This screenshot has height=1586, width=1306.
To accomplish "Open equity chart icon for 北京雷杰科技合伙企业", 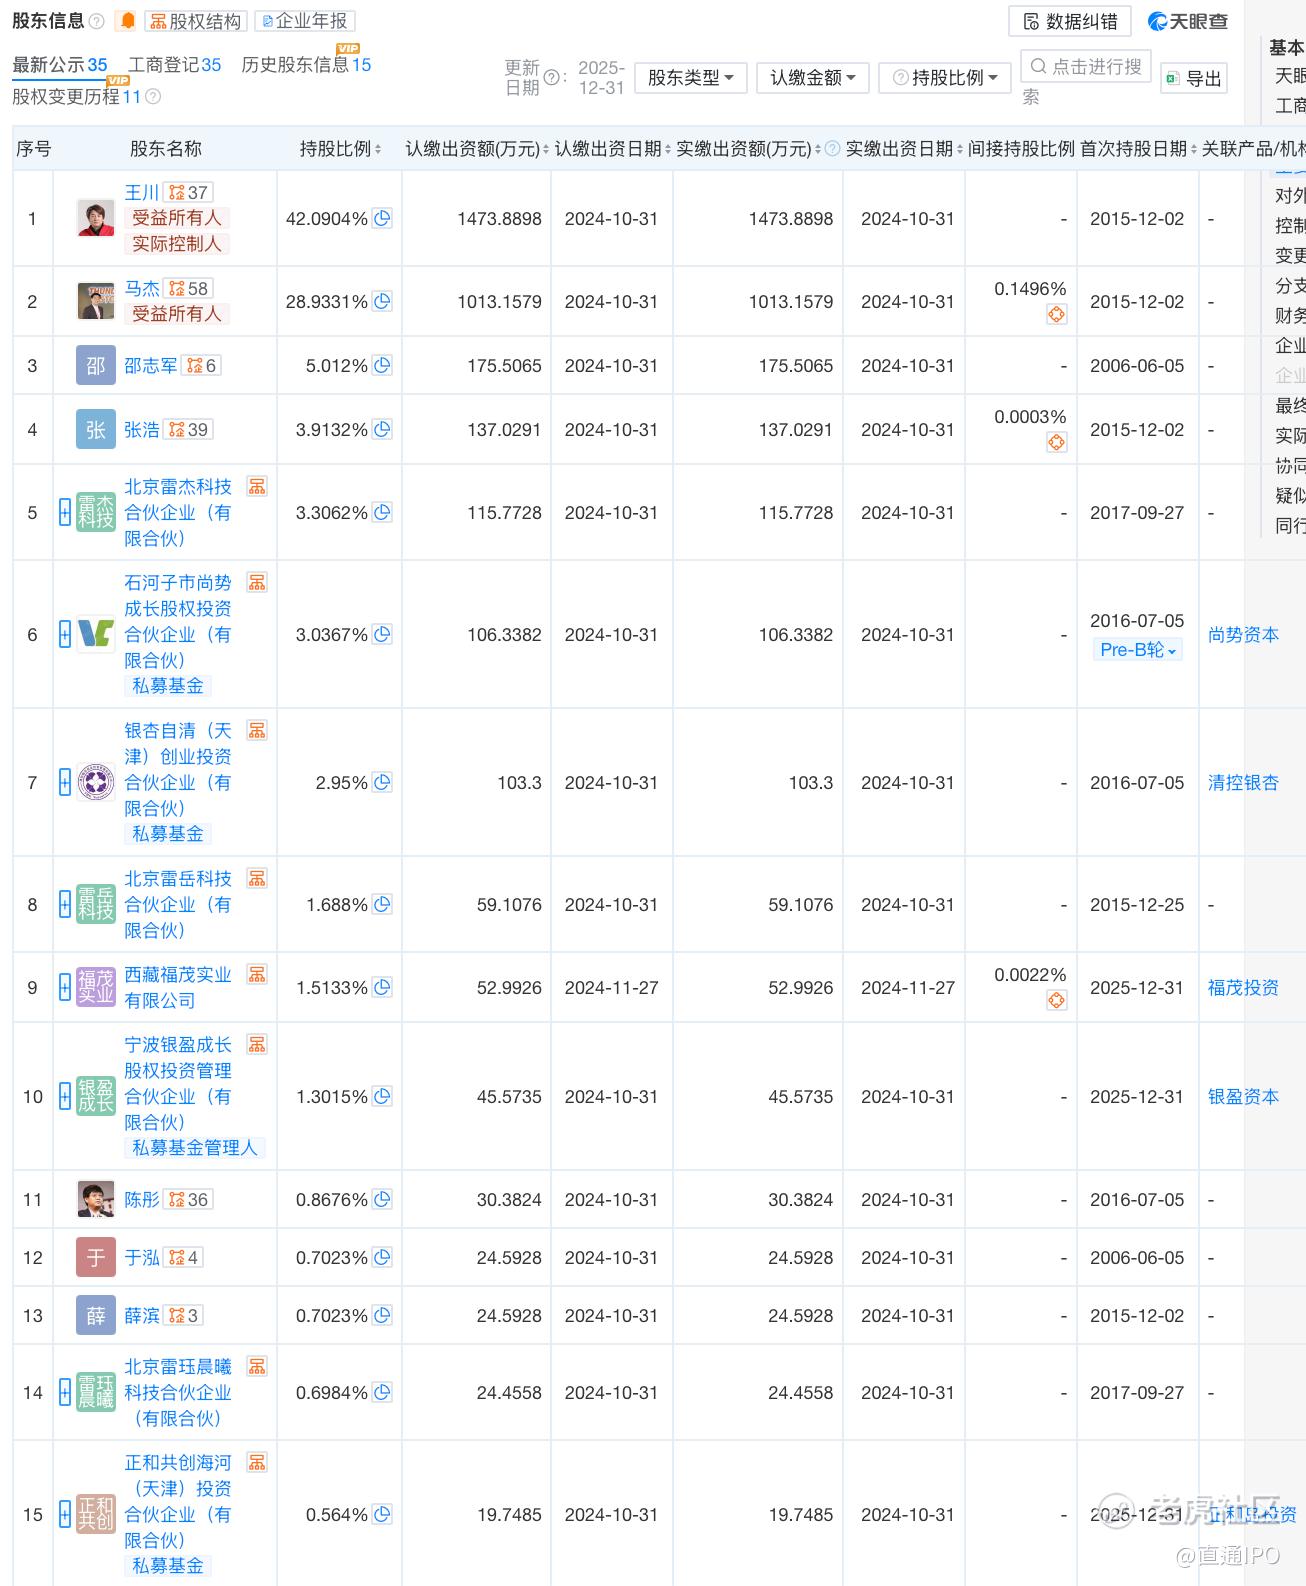I will (x=257, y=487).
